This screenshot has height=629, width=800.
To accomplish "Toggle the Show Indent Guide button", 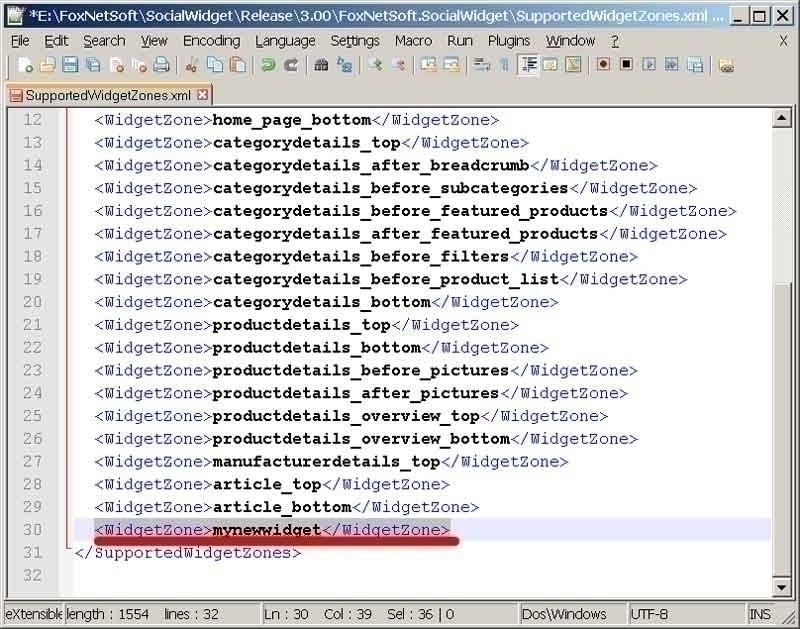I will pyautogui.click(x=528, y=65).
